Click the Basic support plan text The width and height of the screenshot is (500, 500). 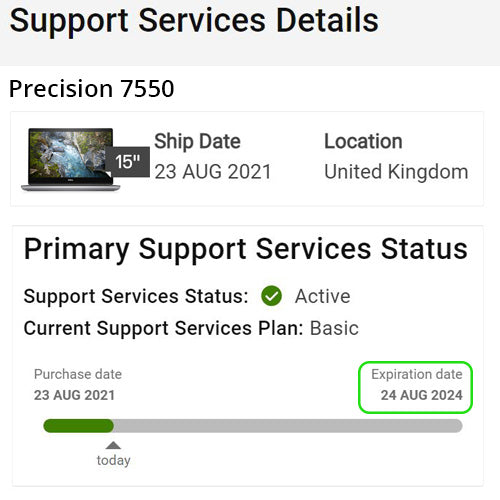click(x=334, y=328)
